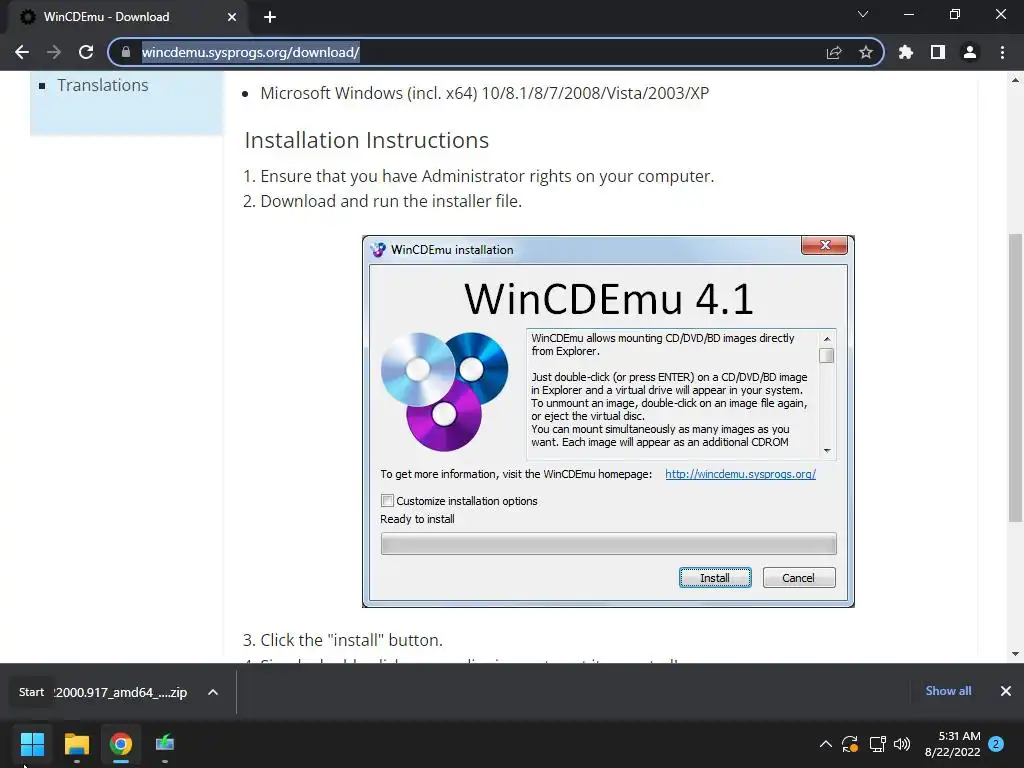
Task: Open network status tray icon
Action: tap(877, 744)
